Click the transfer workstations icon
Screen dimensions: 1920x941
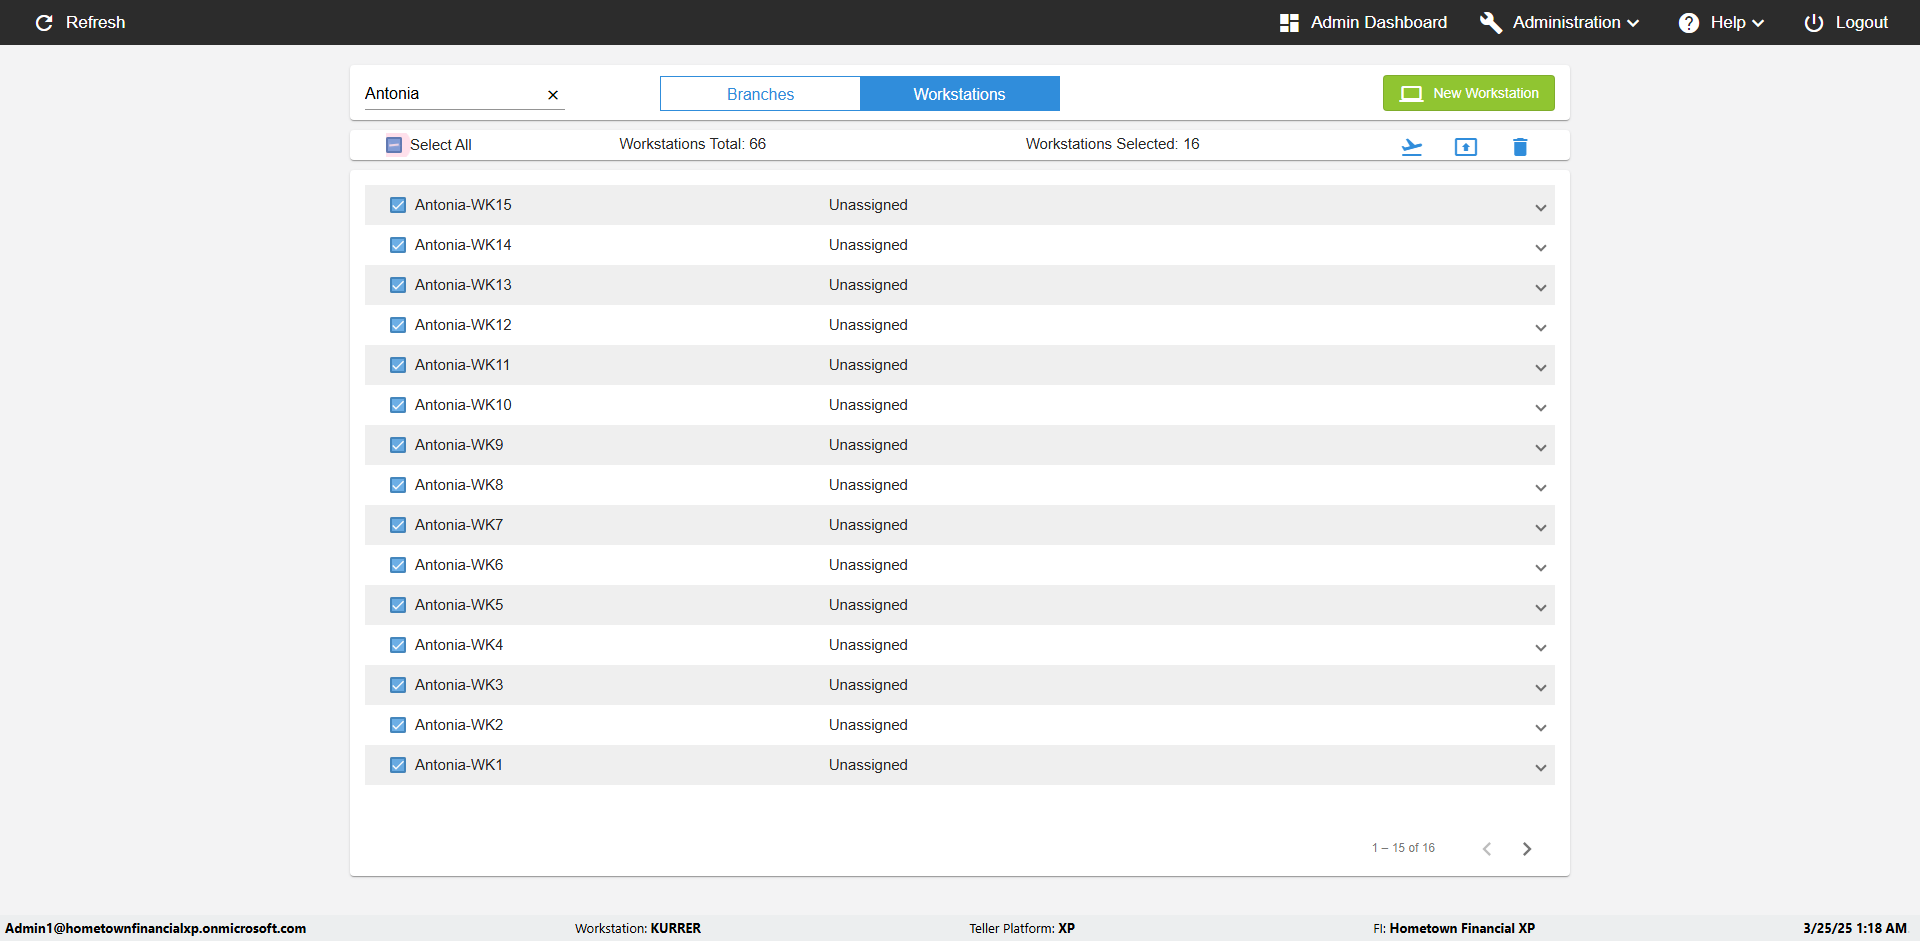point(1412,147)
